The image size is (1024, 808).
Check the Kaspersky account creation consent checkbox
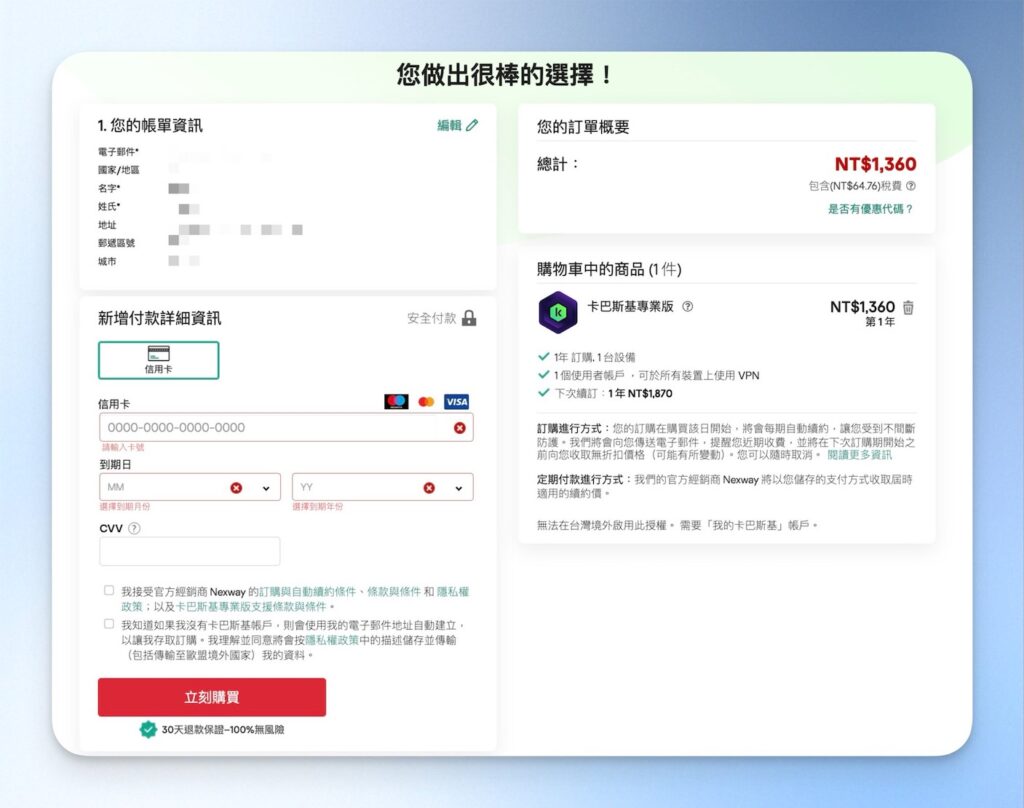[x=109, y=624]
